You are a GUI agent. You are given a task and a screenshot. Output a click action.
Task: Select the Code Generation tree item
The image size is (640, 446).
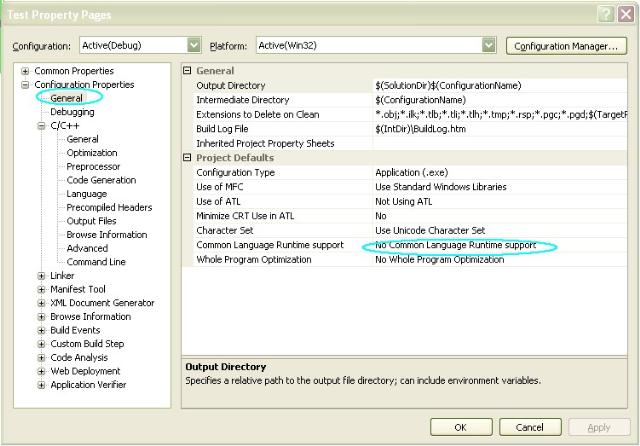pyautogui.click(x=101, y=180)
